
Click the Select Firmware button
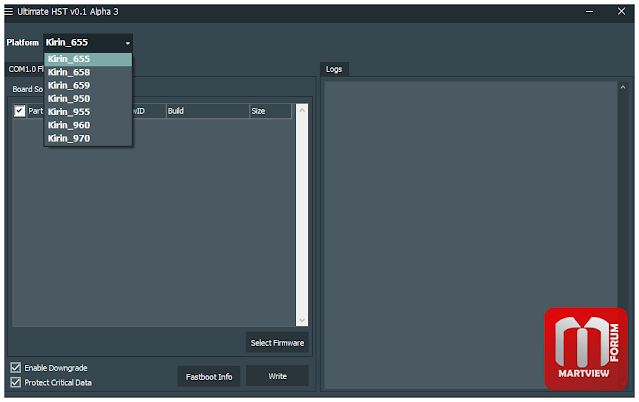point(277,343)
